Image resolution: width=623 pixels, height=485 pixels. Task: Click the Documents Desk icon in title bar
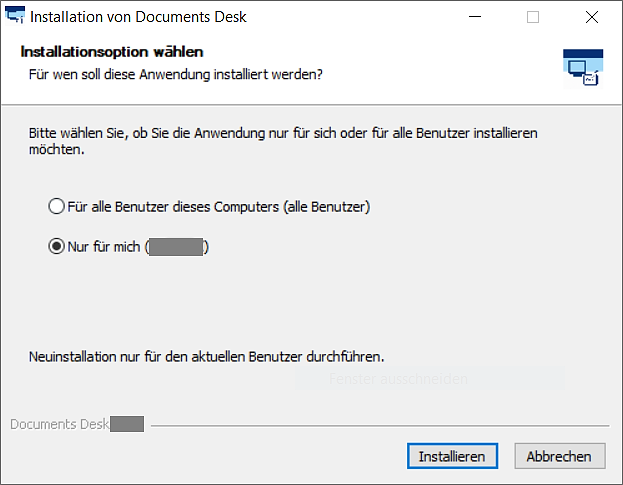coord(15,15)
